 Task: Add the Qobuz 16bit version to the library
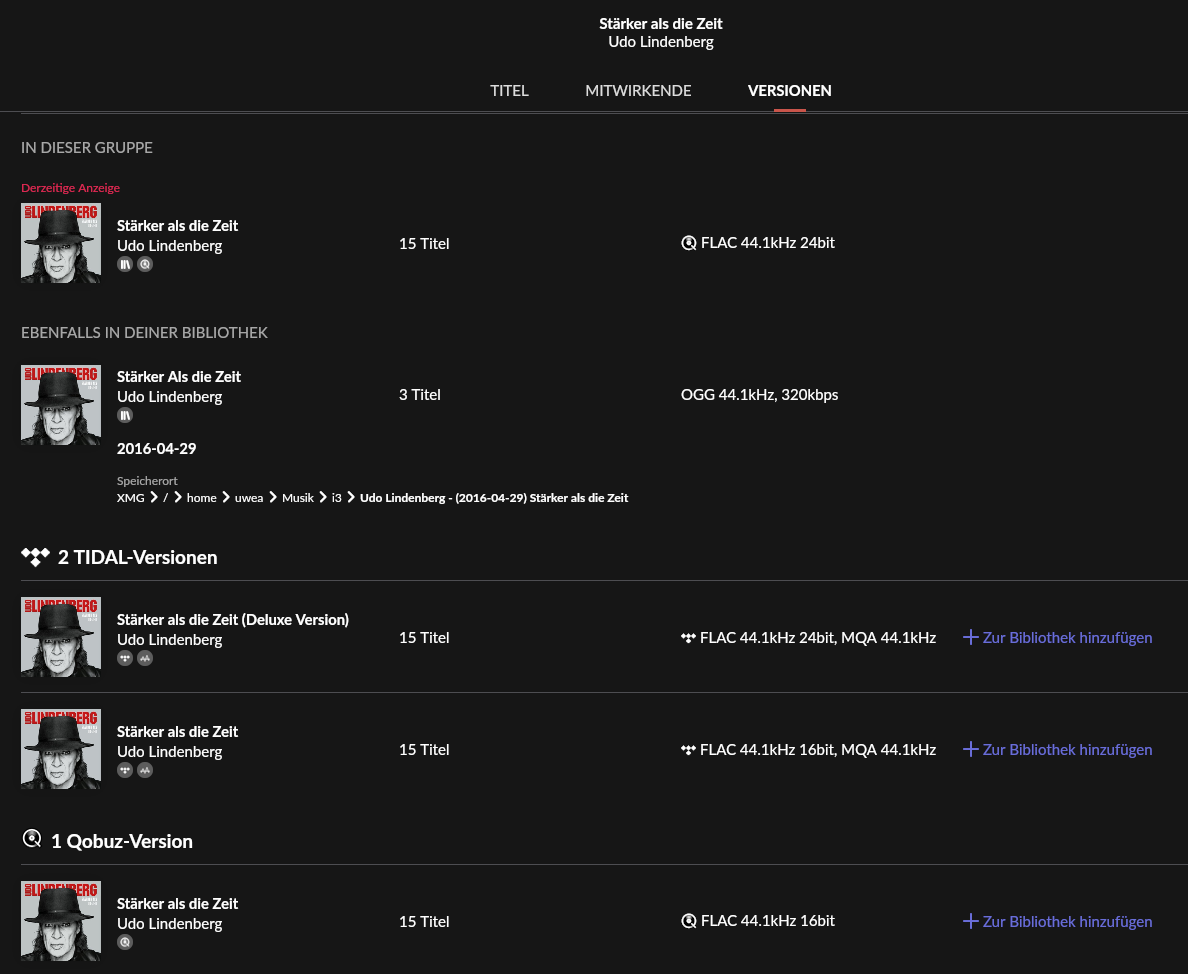pos(1057,922)
